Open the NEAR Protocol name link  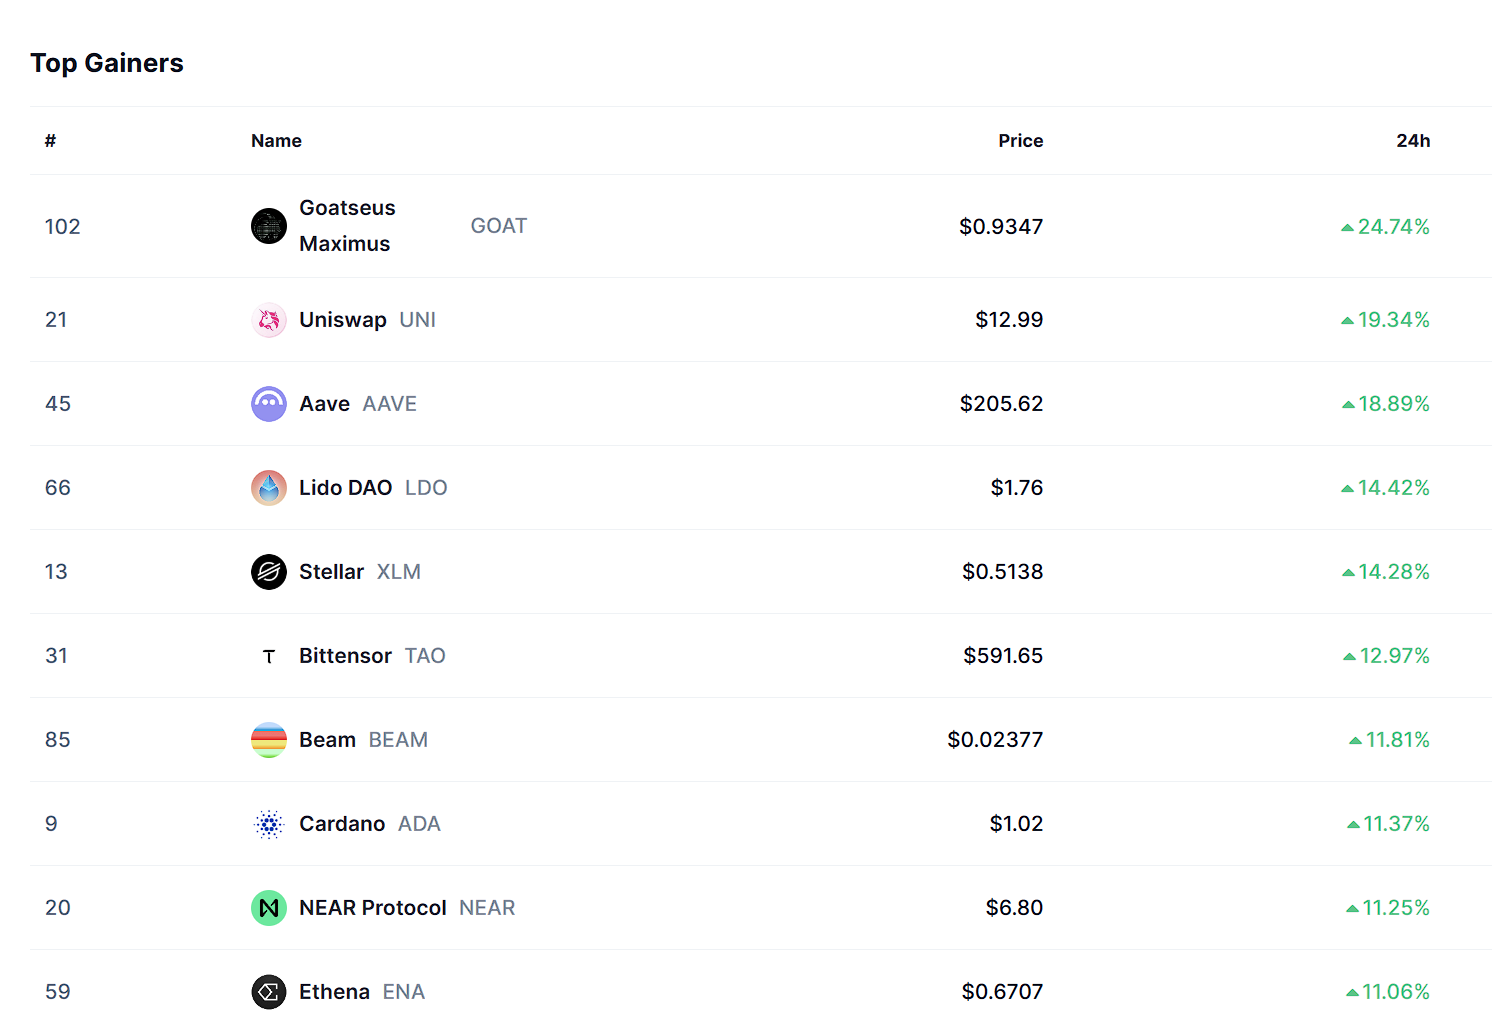373,908
